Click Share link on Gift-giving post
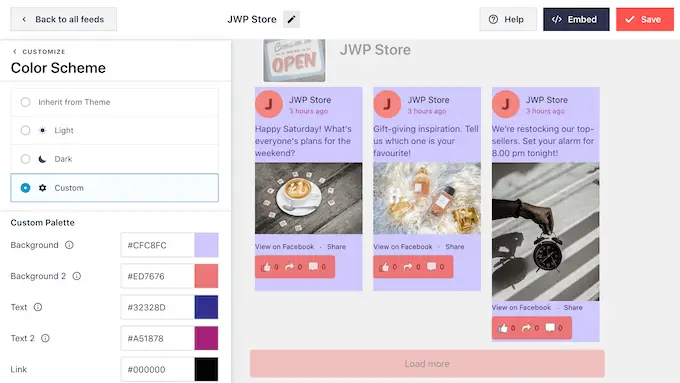Screen dimensions: 680x383 455,246
